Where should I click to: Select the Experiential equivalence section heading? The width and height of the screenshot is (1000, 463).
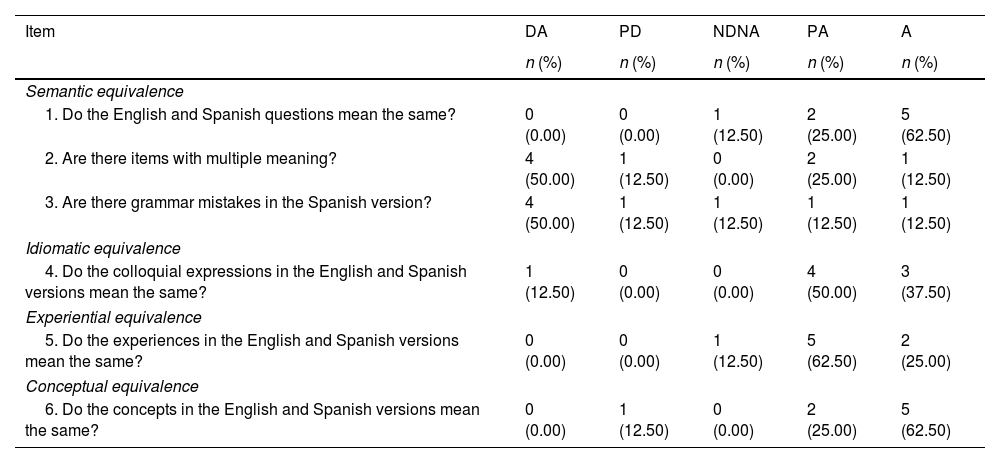(x=113, y=317)
